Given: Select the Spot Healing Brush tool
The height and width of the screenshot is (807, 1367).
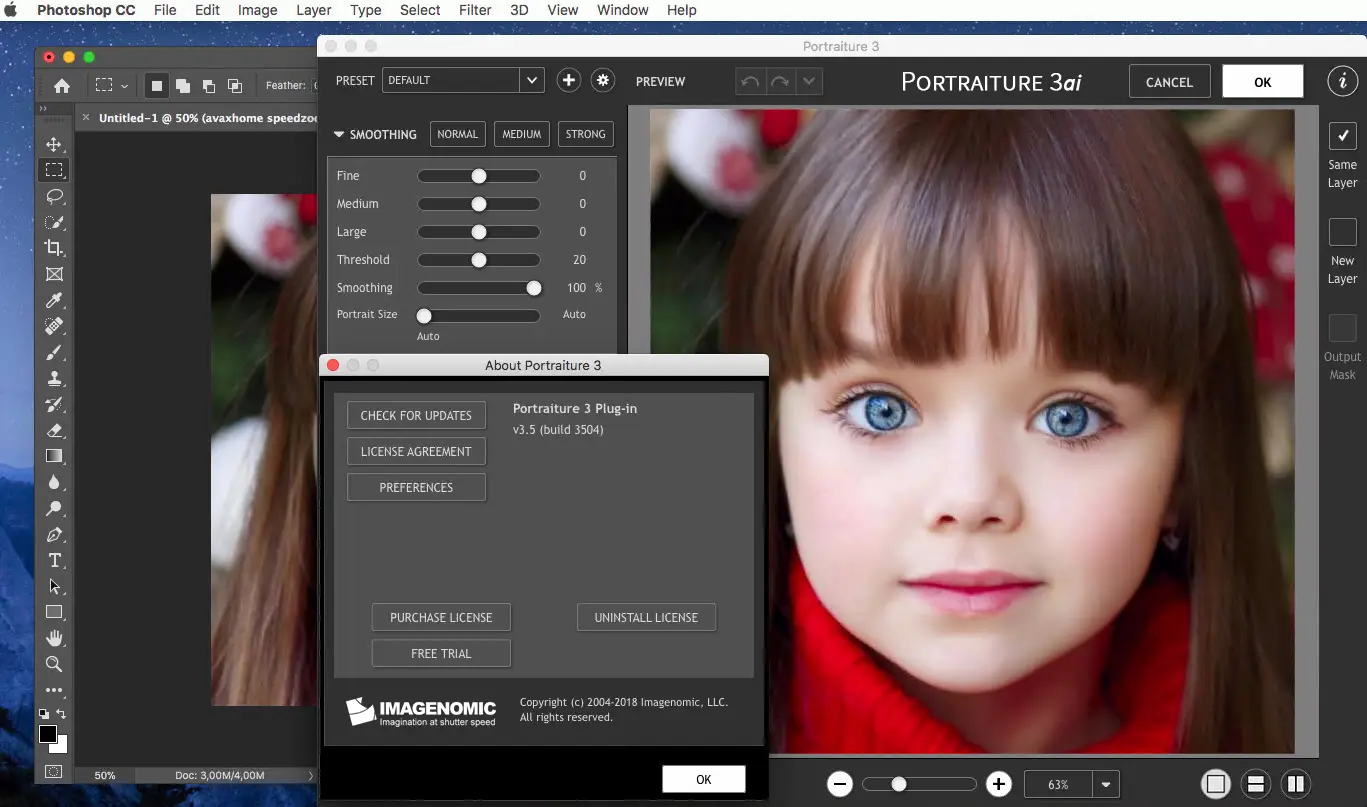Looking at the screenshot, I should point(54,326).
